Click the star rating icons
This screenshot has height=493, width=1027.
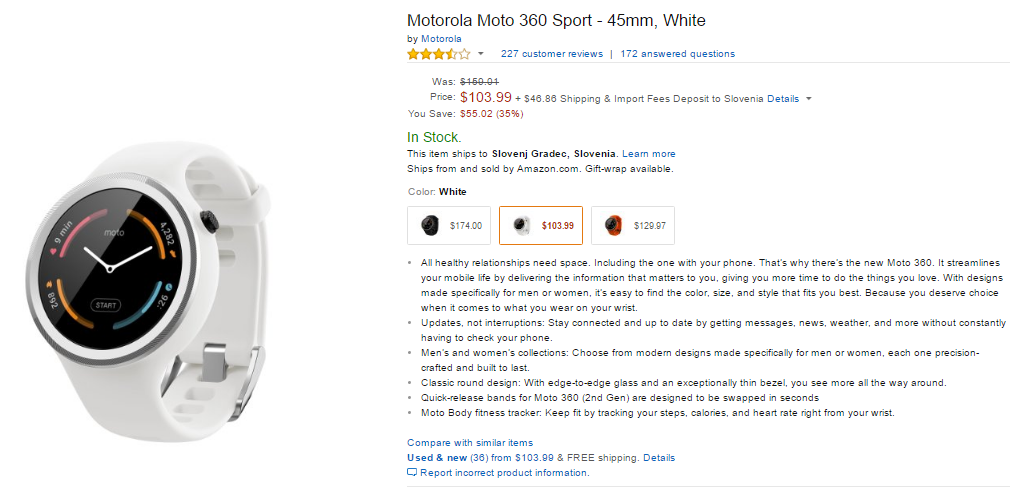(438, 54)
